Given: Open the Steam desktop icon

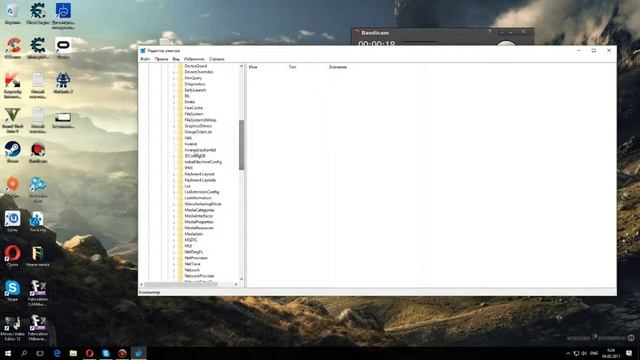Looking at the screenshot, I should pos(13,151).
